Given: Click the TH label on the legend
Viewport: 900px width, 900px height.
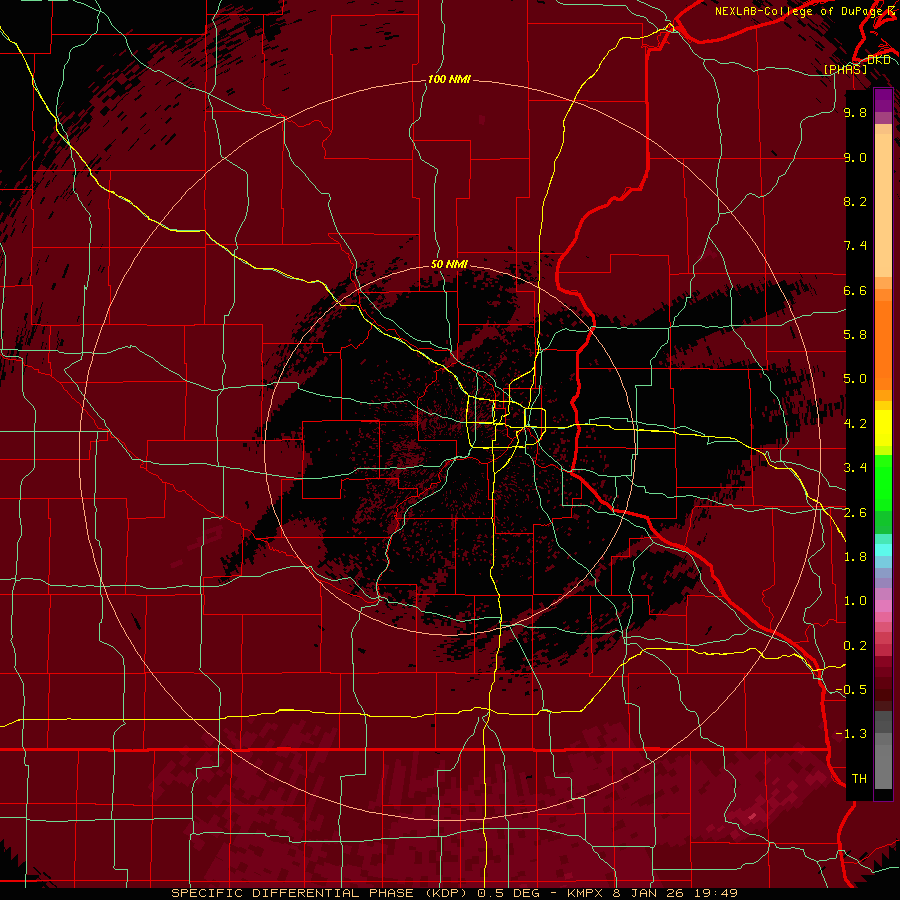Looking at the screenshot, I should click(859, 779).
